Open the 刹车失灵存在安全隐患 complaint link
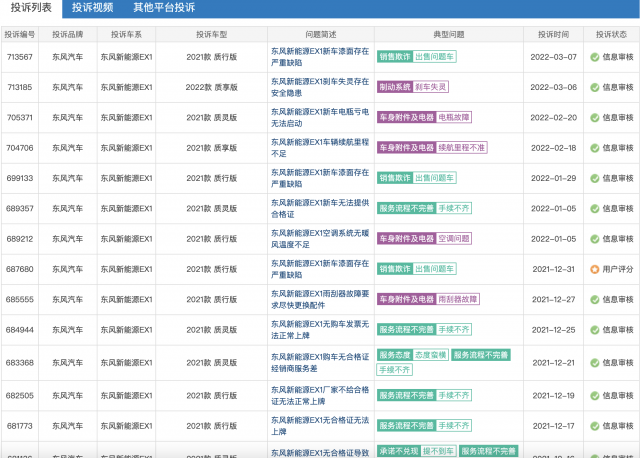Viewport: 640px width, 458px height. (320, 87)
